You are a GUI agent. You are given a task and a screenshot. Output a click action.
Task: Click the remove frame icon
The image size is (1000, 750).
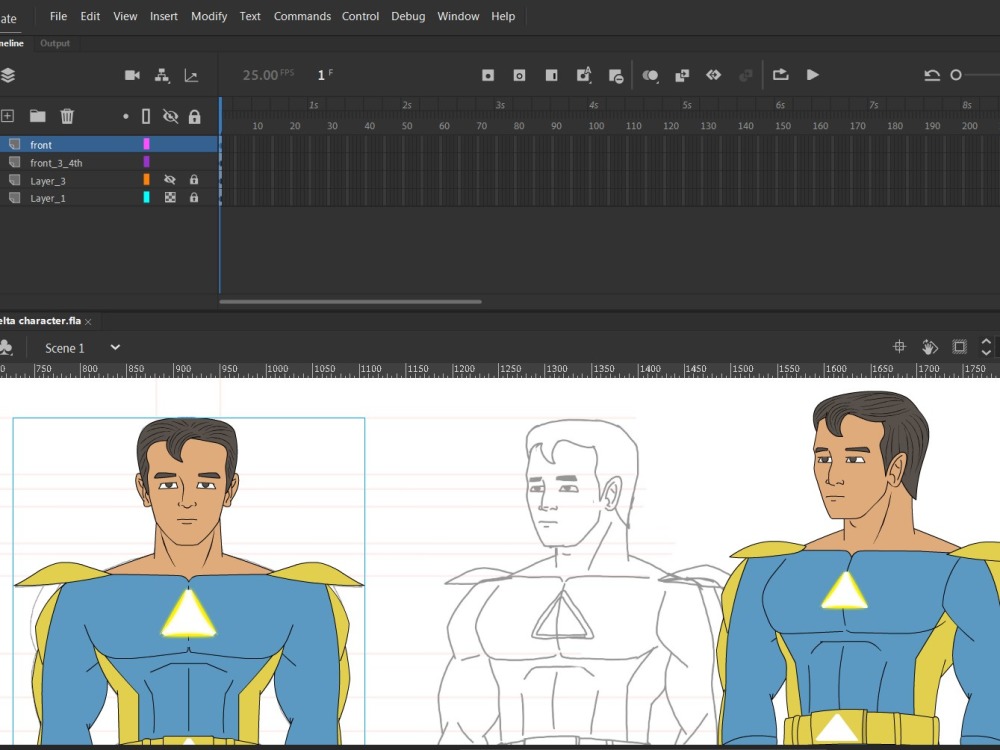click(x=615, y=76)
